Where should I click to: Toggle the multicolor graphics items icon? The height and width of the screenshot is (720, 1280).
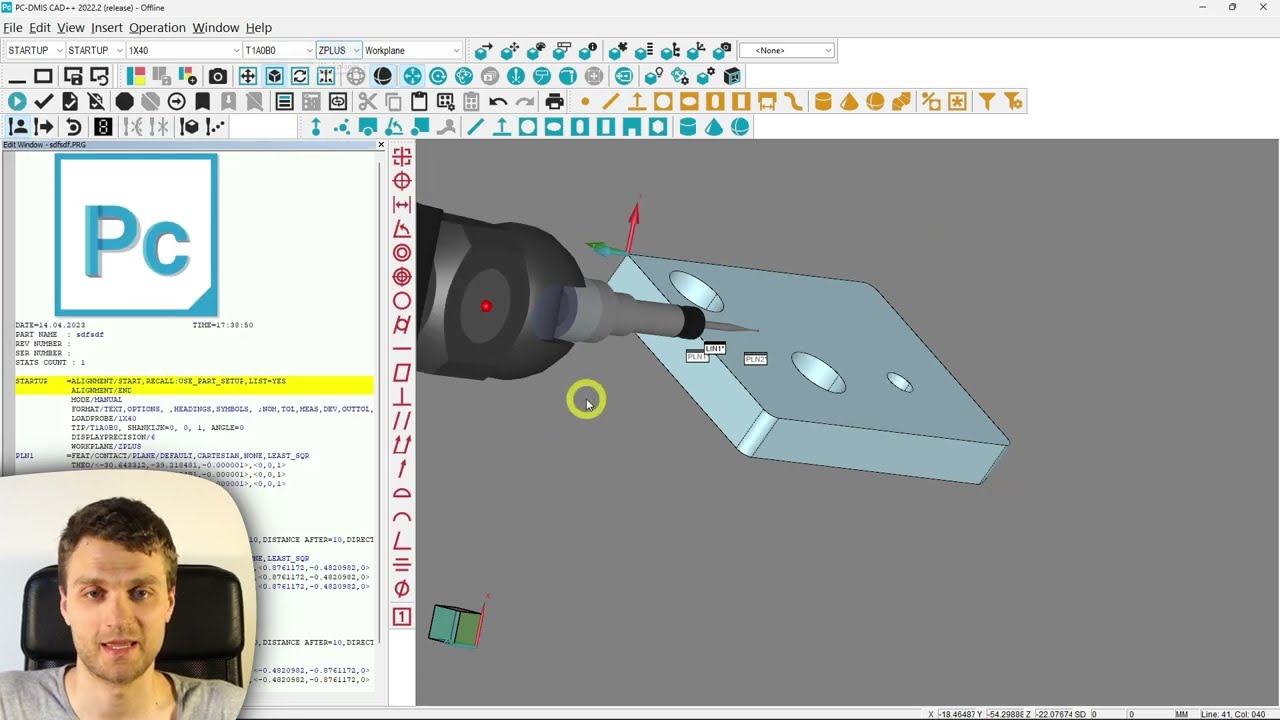(x=136, y=76)
